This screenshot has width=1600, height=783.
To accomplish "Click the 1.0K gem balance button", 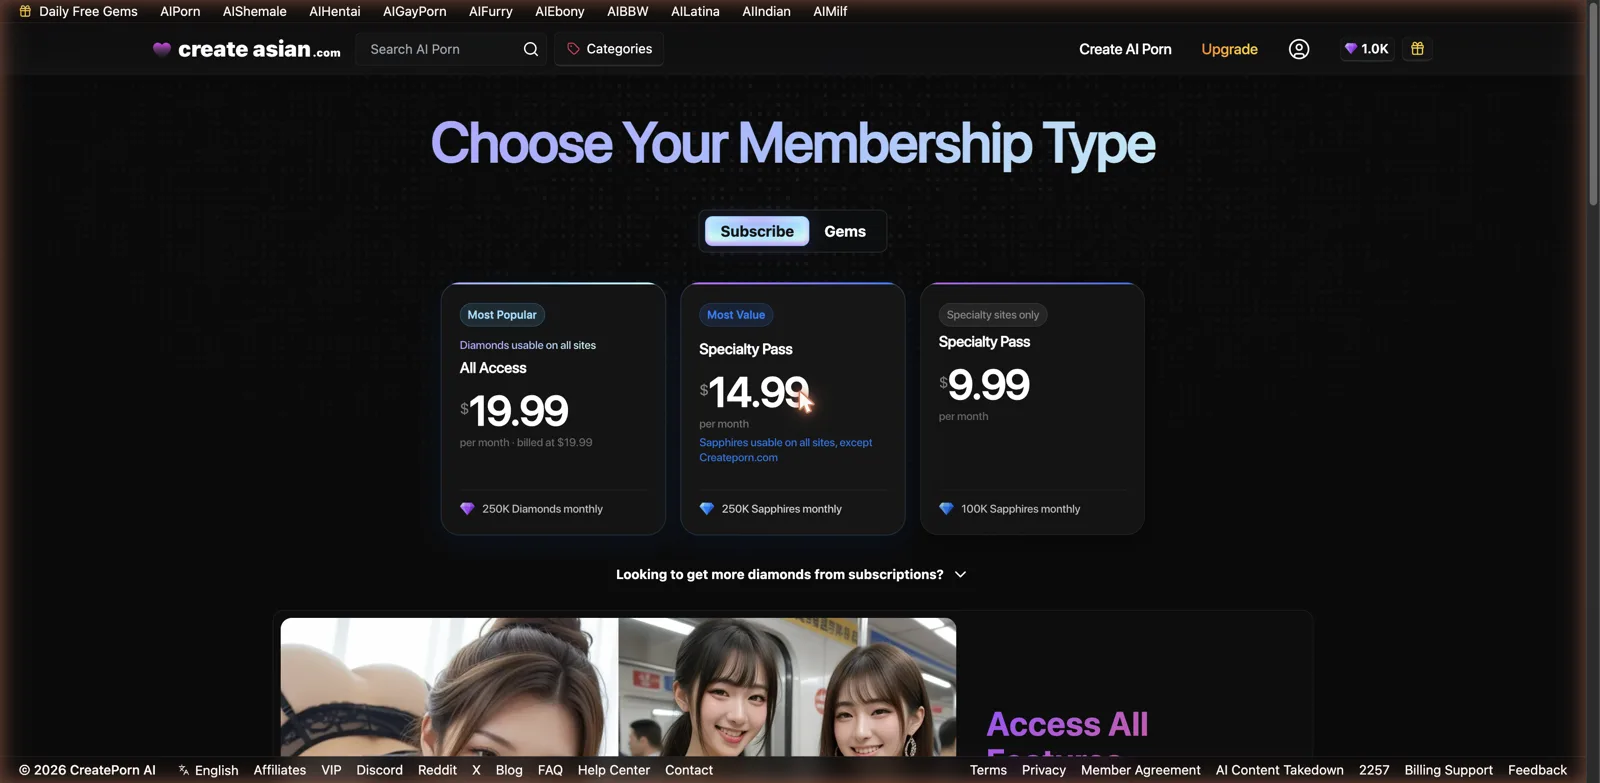I will 1367,49.
